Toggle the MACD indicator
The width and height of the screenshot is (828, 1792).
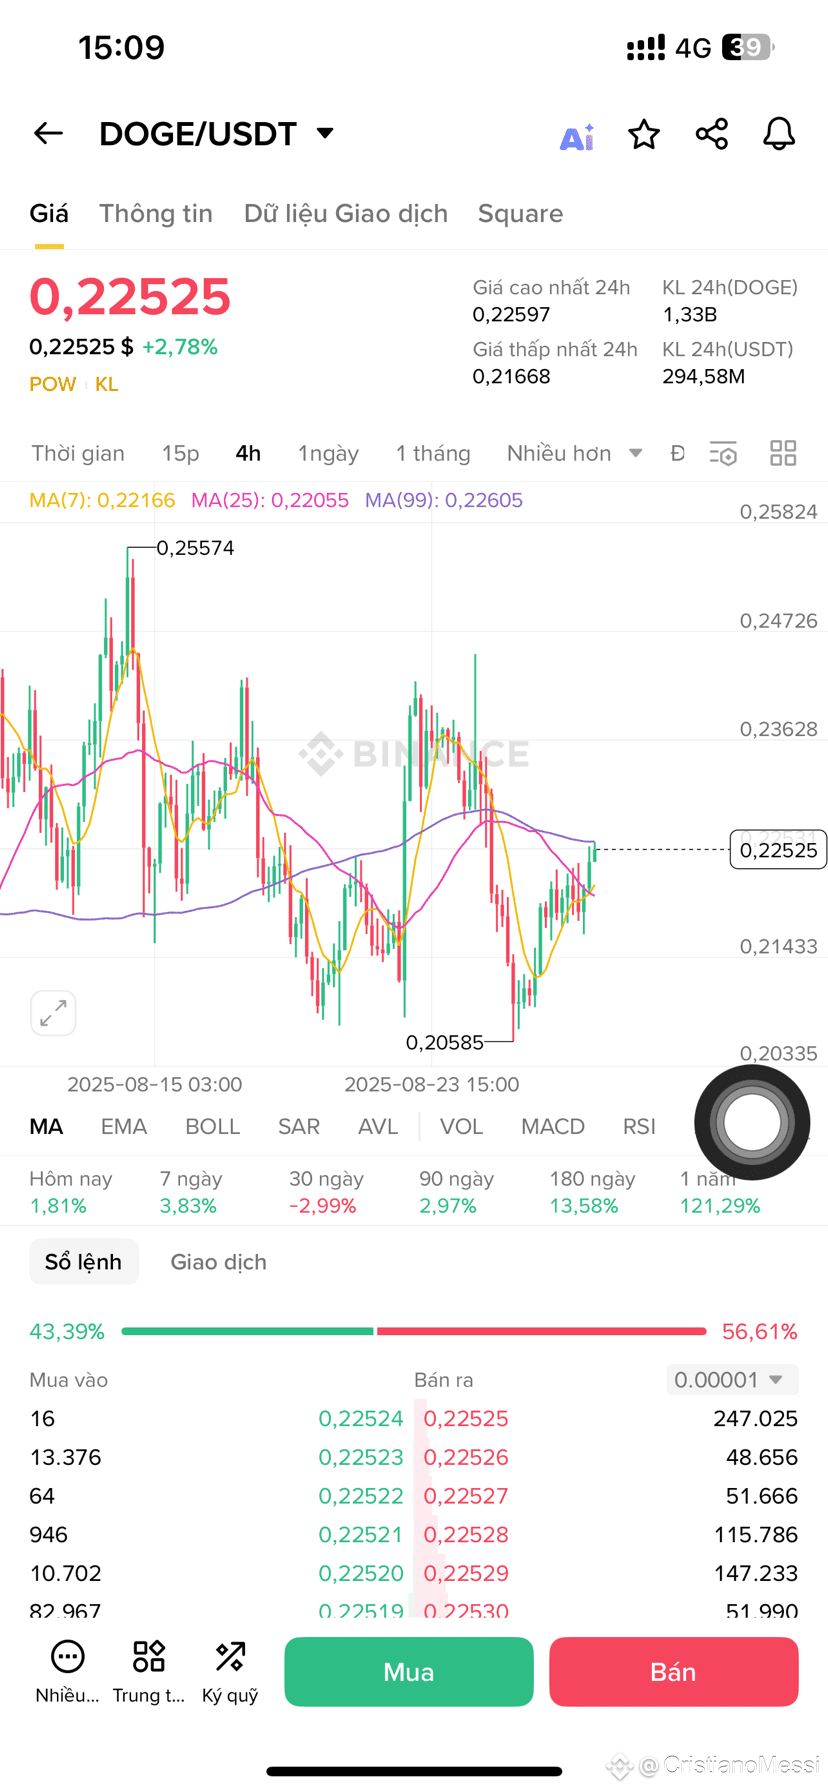click(553, 1127)
